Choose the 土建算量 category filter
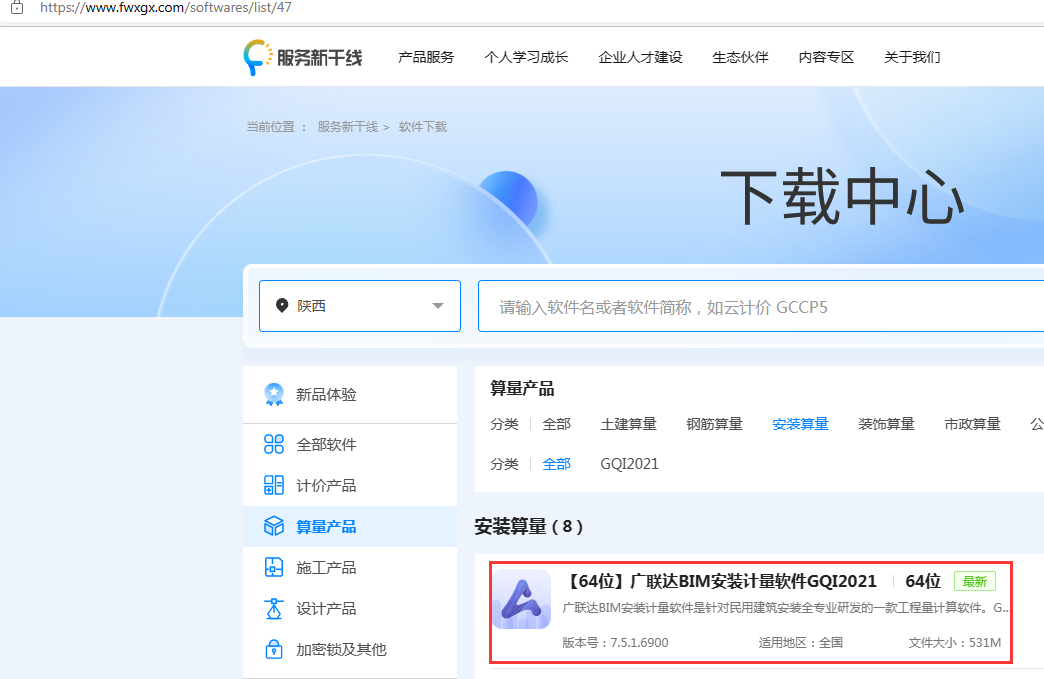The image size is (1044, 679). (629, 424)
